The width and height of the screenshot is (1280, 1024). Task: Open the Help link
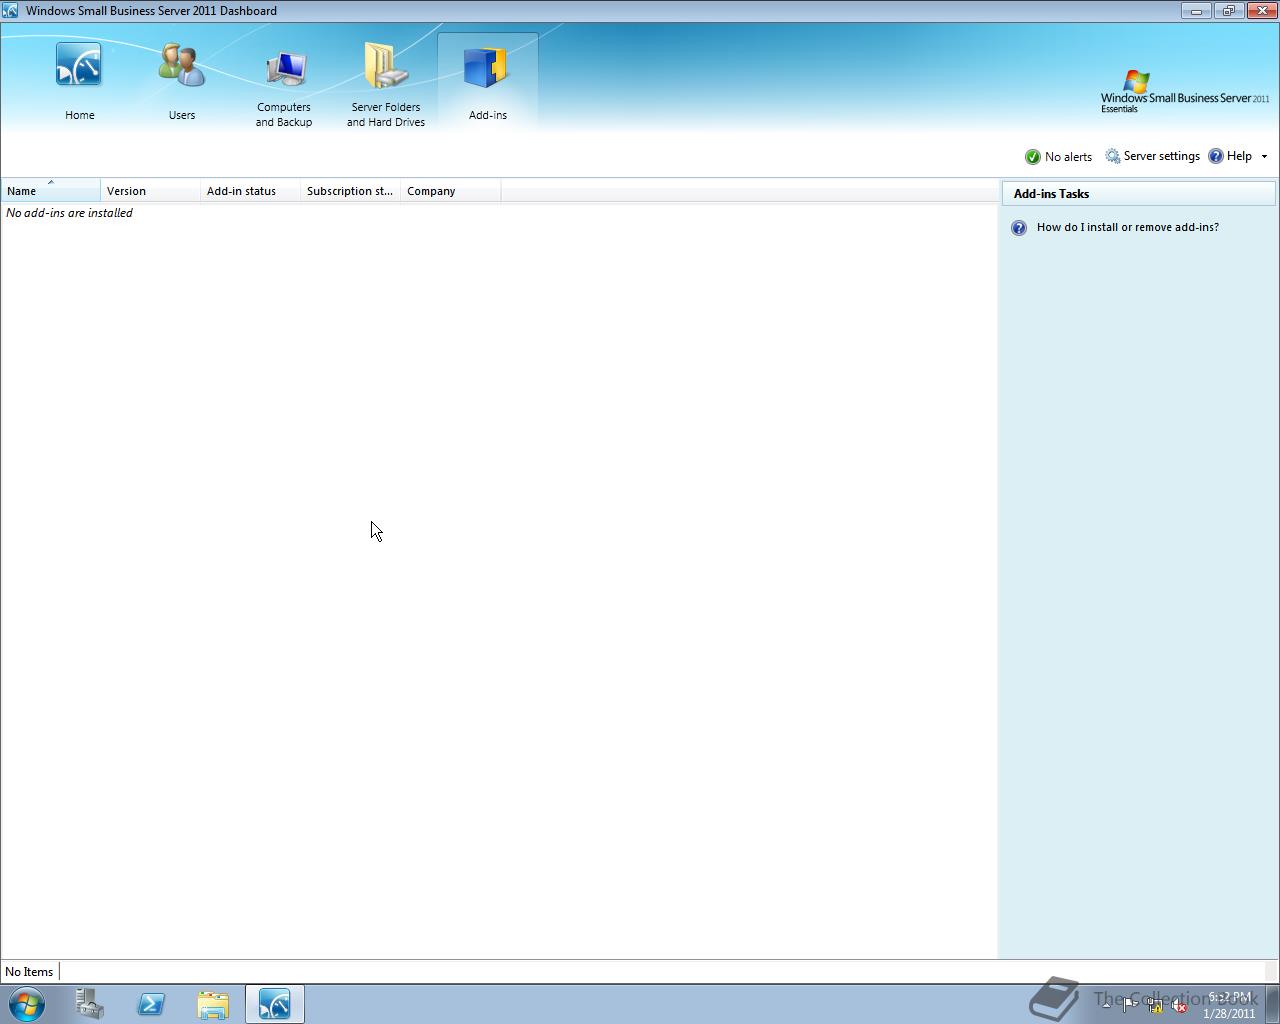pyautogui.click(x=1239, y=156)
